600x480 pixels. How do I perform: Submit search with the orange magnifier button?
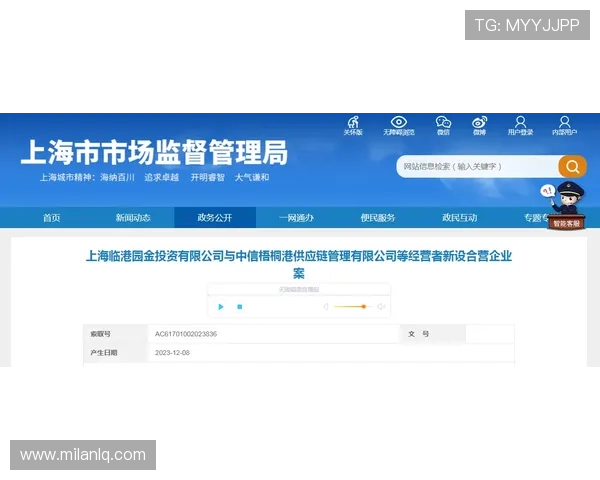coord(572,167)
